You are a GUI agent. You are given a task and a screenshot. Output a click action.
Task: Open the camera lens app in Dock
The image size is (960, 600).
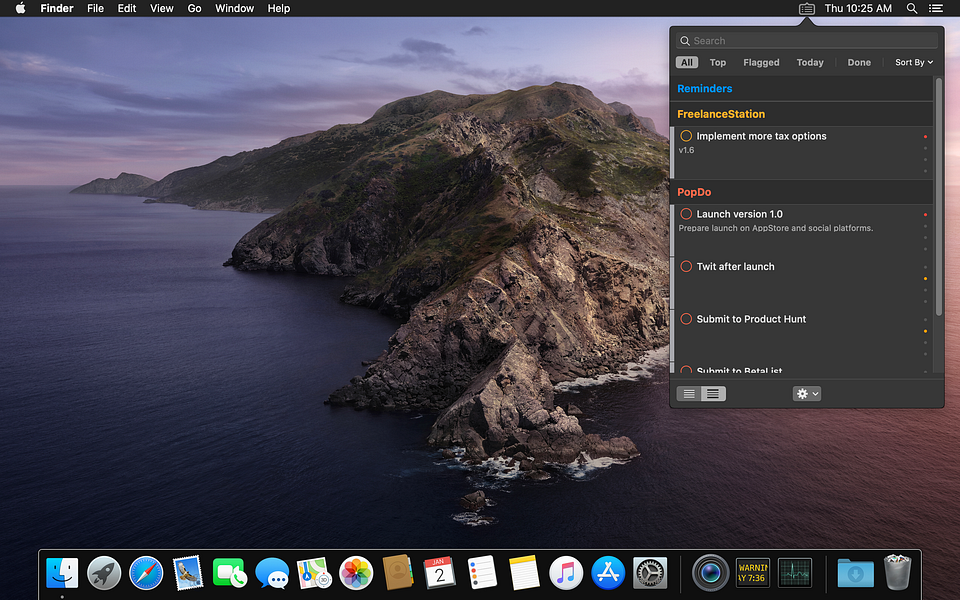click(711, 573)
